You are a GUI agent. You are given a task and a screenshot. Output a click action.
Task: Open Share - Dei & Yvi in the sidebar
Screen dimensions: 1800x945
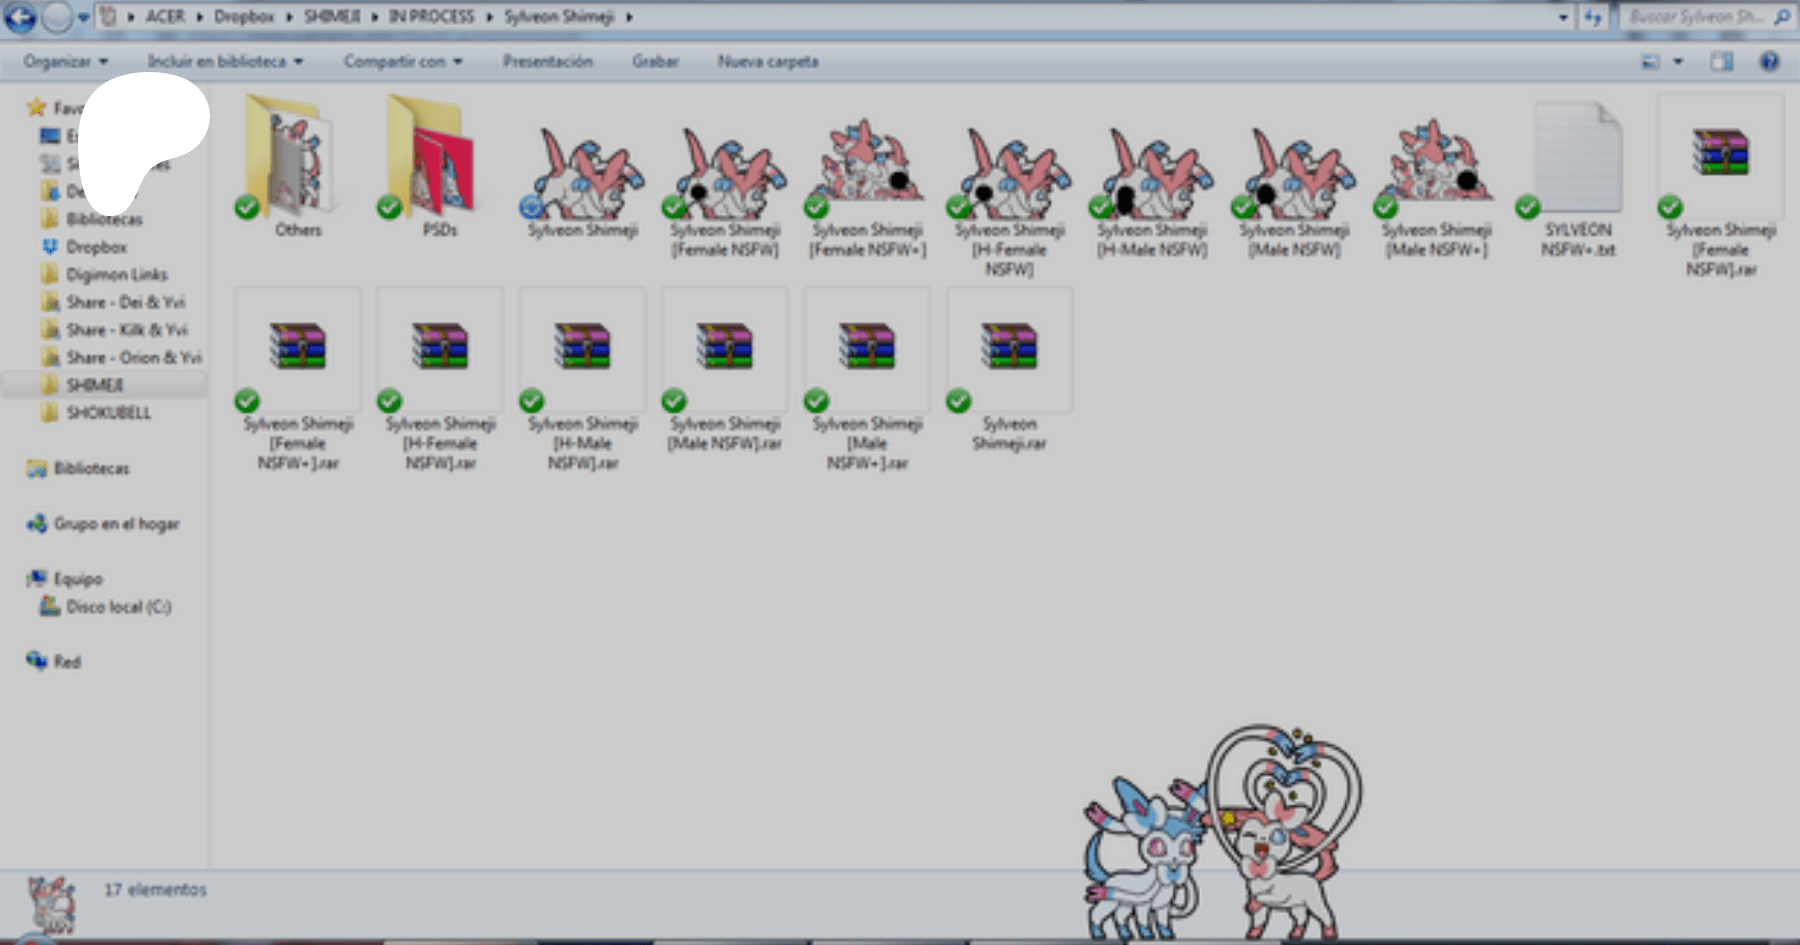125,302
